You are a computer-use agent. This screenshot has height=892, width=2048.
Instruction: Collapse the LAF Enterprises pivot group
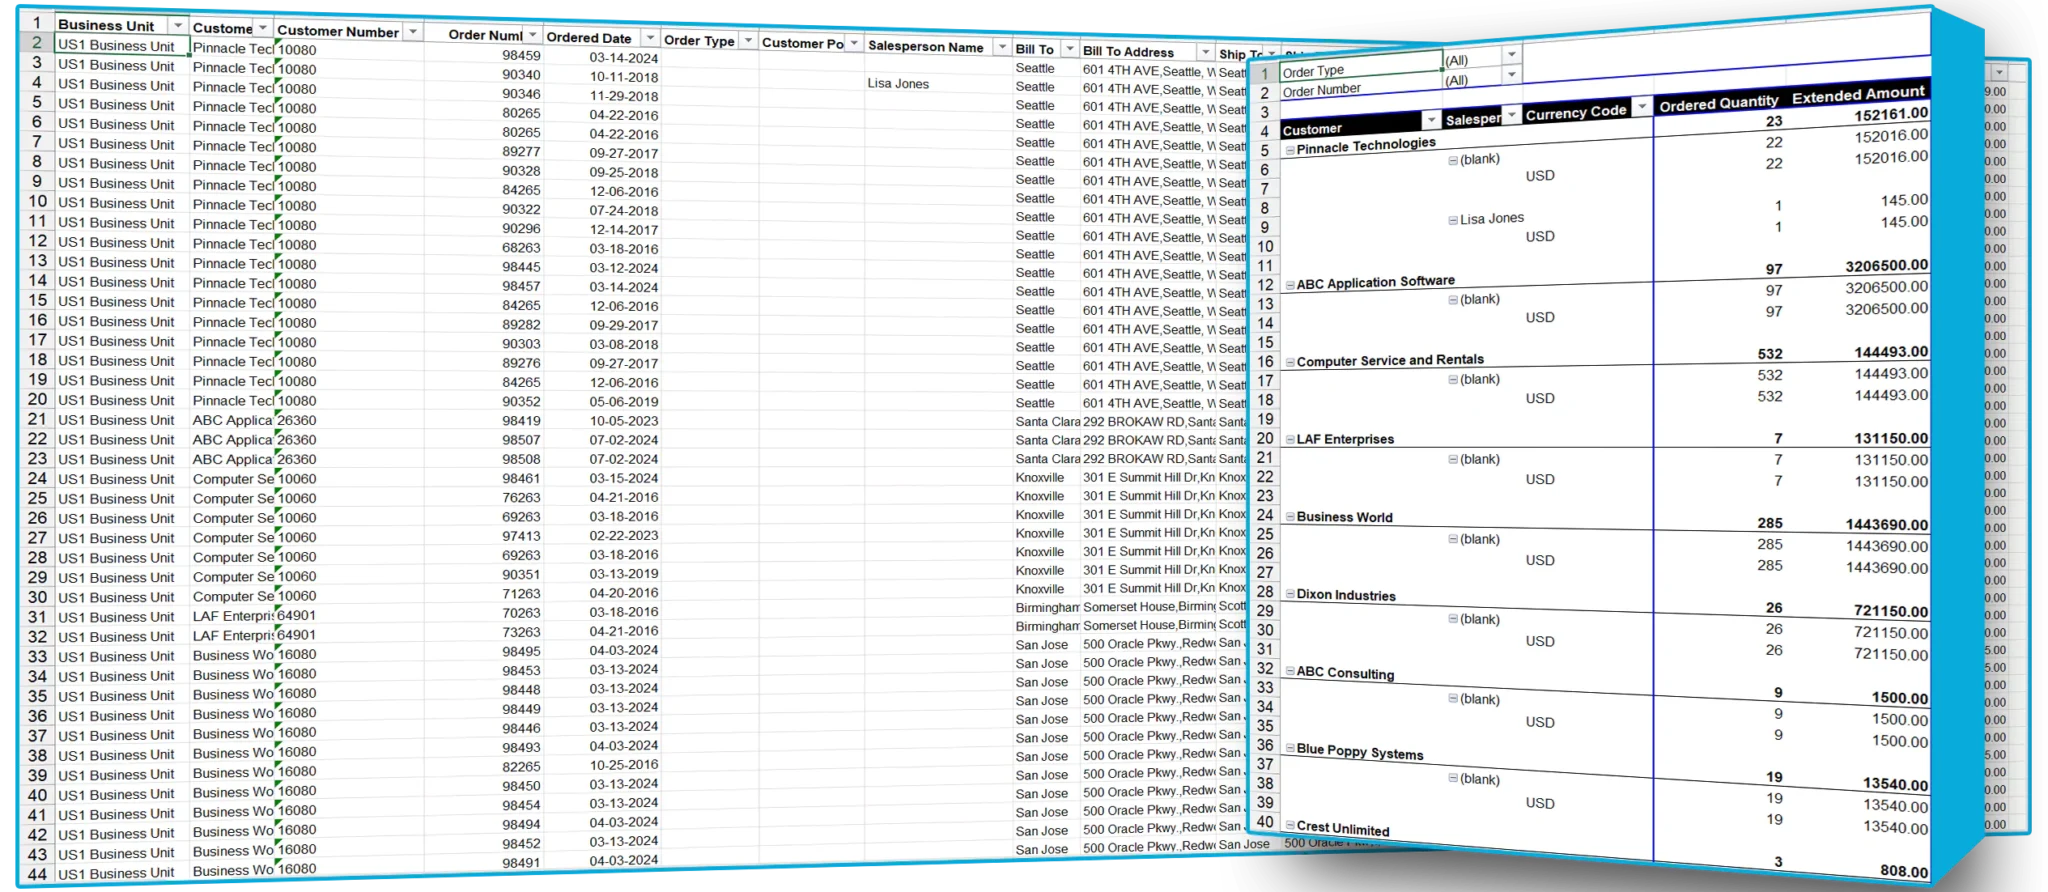(x=1290, y=440)
